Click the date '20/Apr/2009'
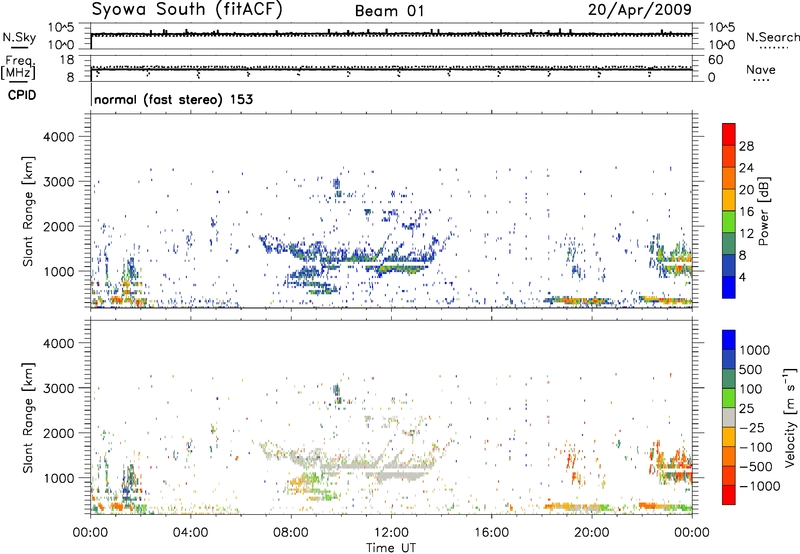 pos(640,9)
